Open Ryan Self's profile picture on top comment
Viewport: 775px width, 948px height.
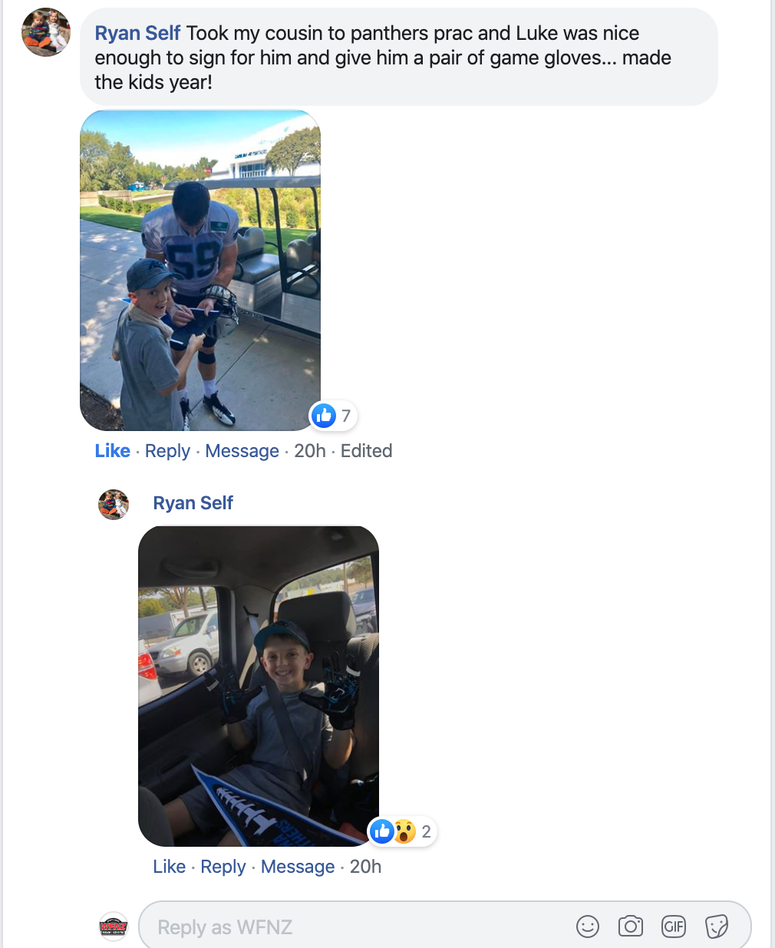[46, 32]
